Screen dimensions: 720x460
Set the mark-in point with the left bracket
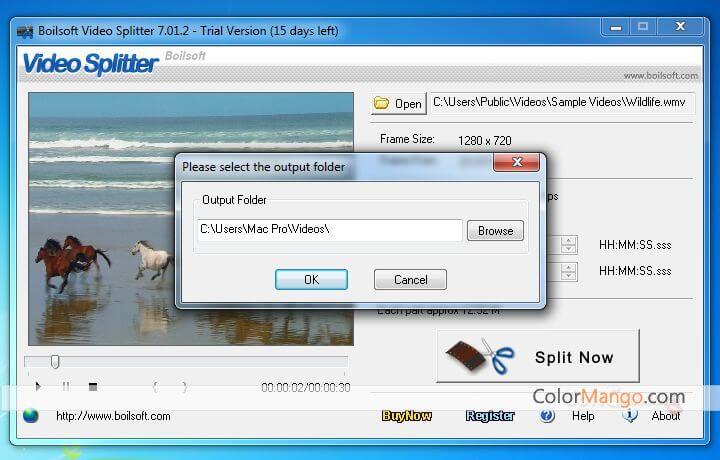tap(155, 386)
